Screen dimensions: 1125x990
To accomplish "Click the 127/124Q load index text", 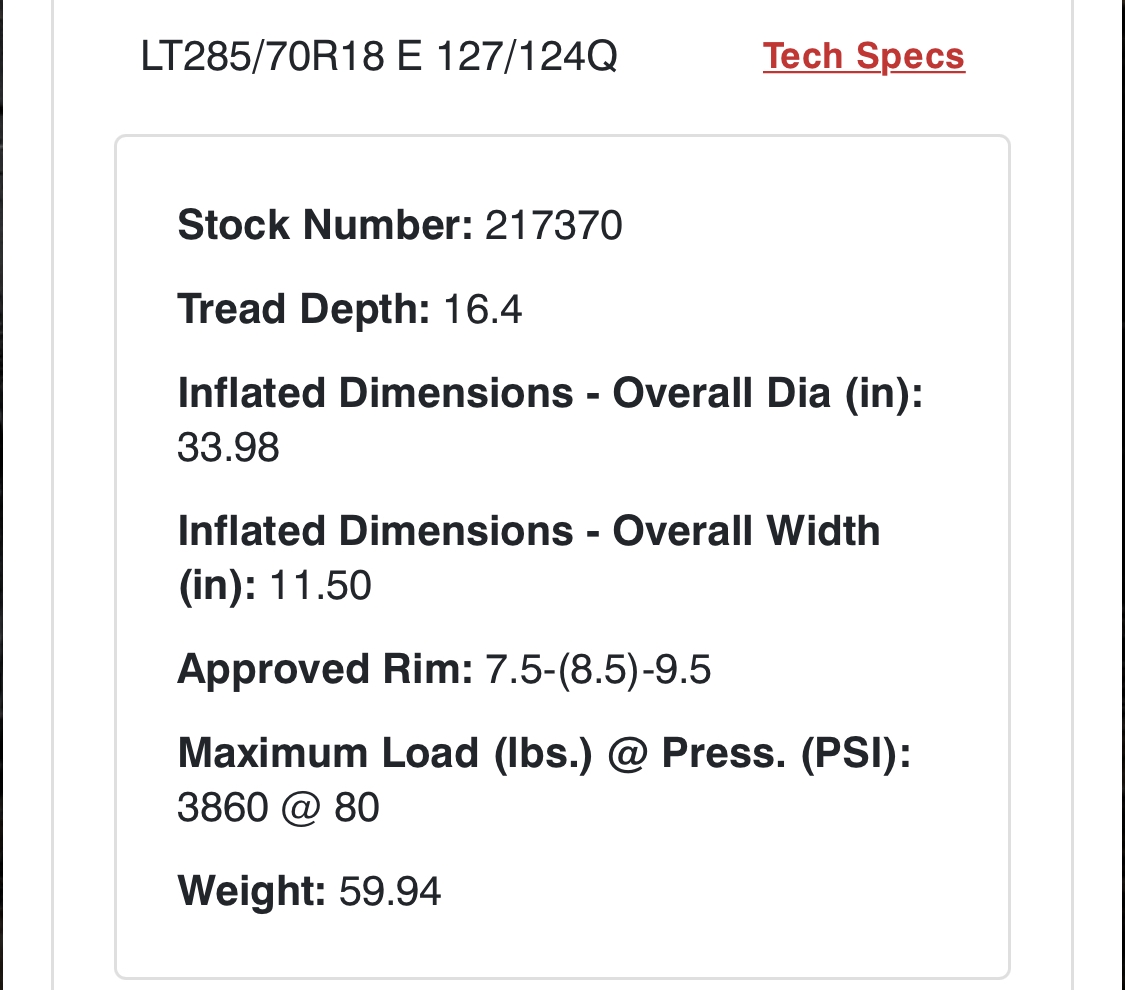I will (x=527, y=56).
